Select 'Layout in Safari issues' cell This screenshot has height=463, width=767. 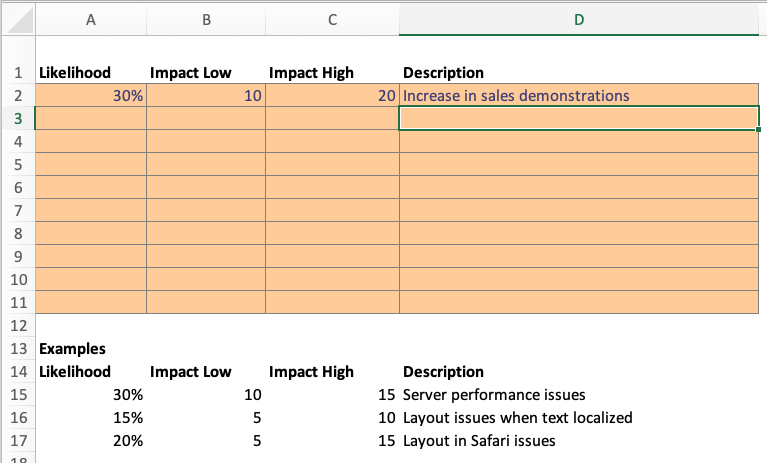coord(579,441)
